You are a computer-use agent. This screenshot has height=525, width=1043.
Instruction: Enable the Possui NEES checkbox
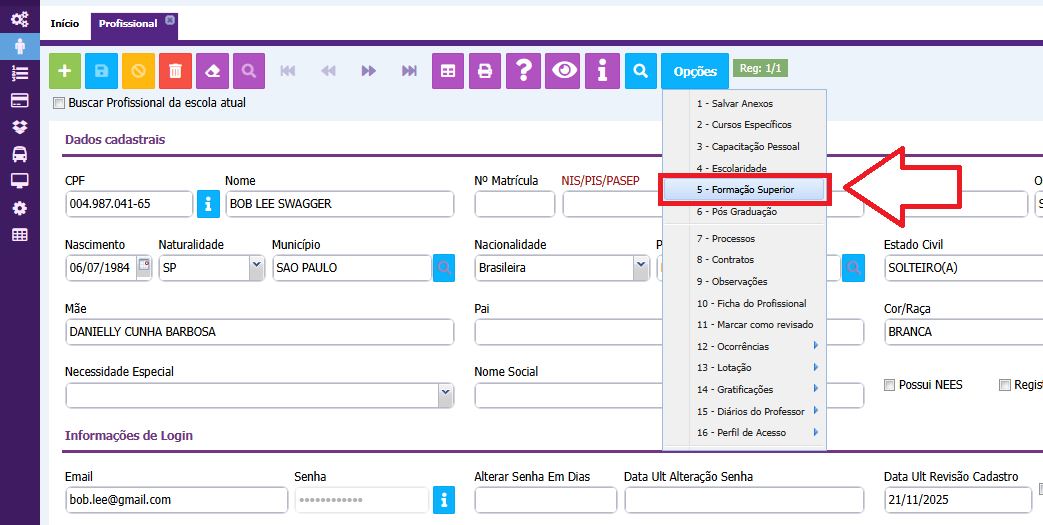(890, 385)
